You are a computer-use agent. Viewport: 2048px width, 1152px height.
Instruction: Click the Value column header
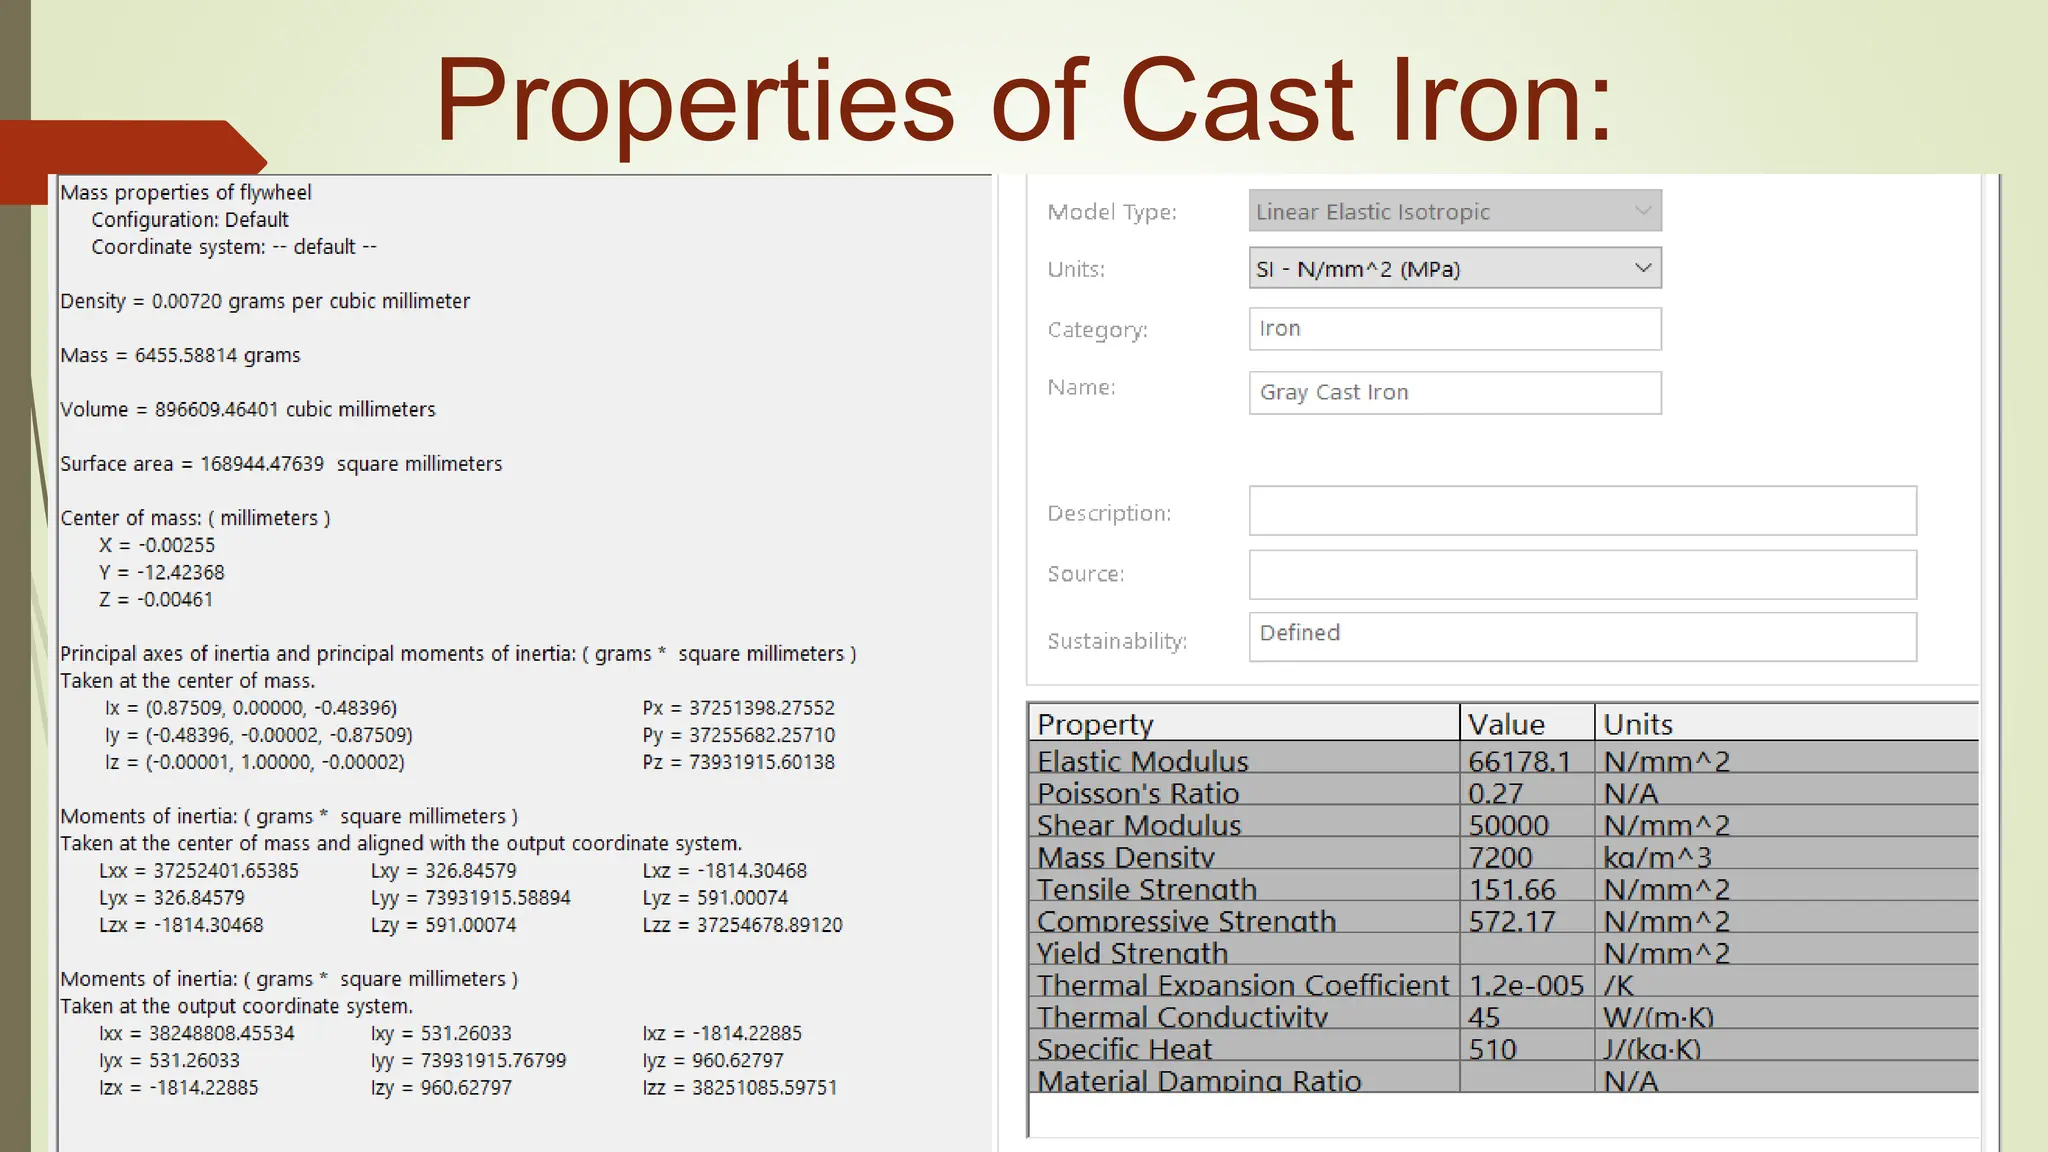[x=1527, y=723]
